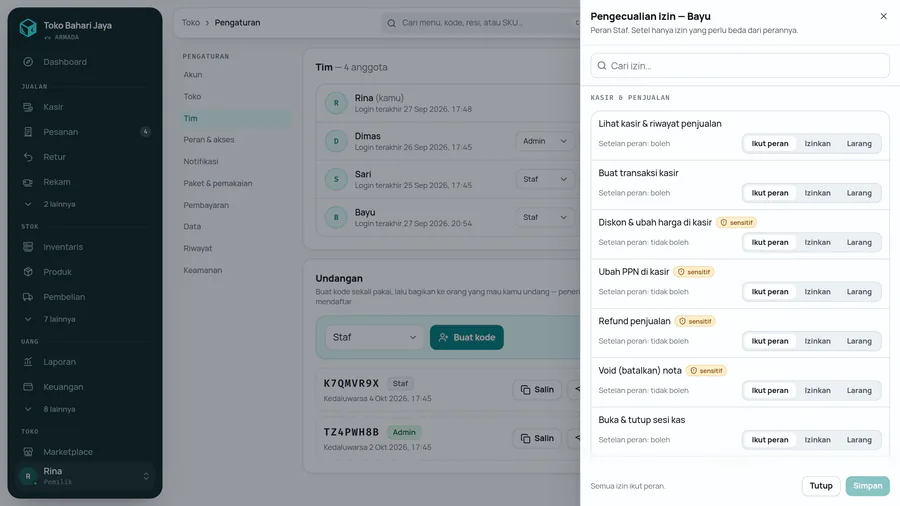Click Bayu's avatar circle
Image resolution: width=900 pixels, height=506 pixels.
(336, 217)
